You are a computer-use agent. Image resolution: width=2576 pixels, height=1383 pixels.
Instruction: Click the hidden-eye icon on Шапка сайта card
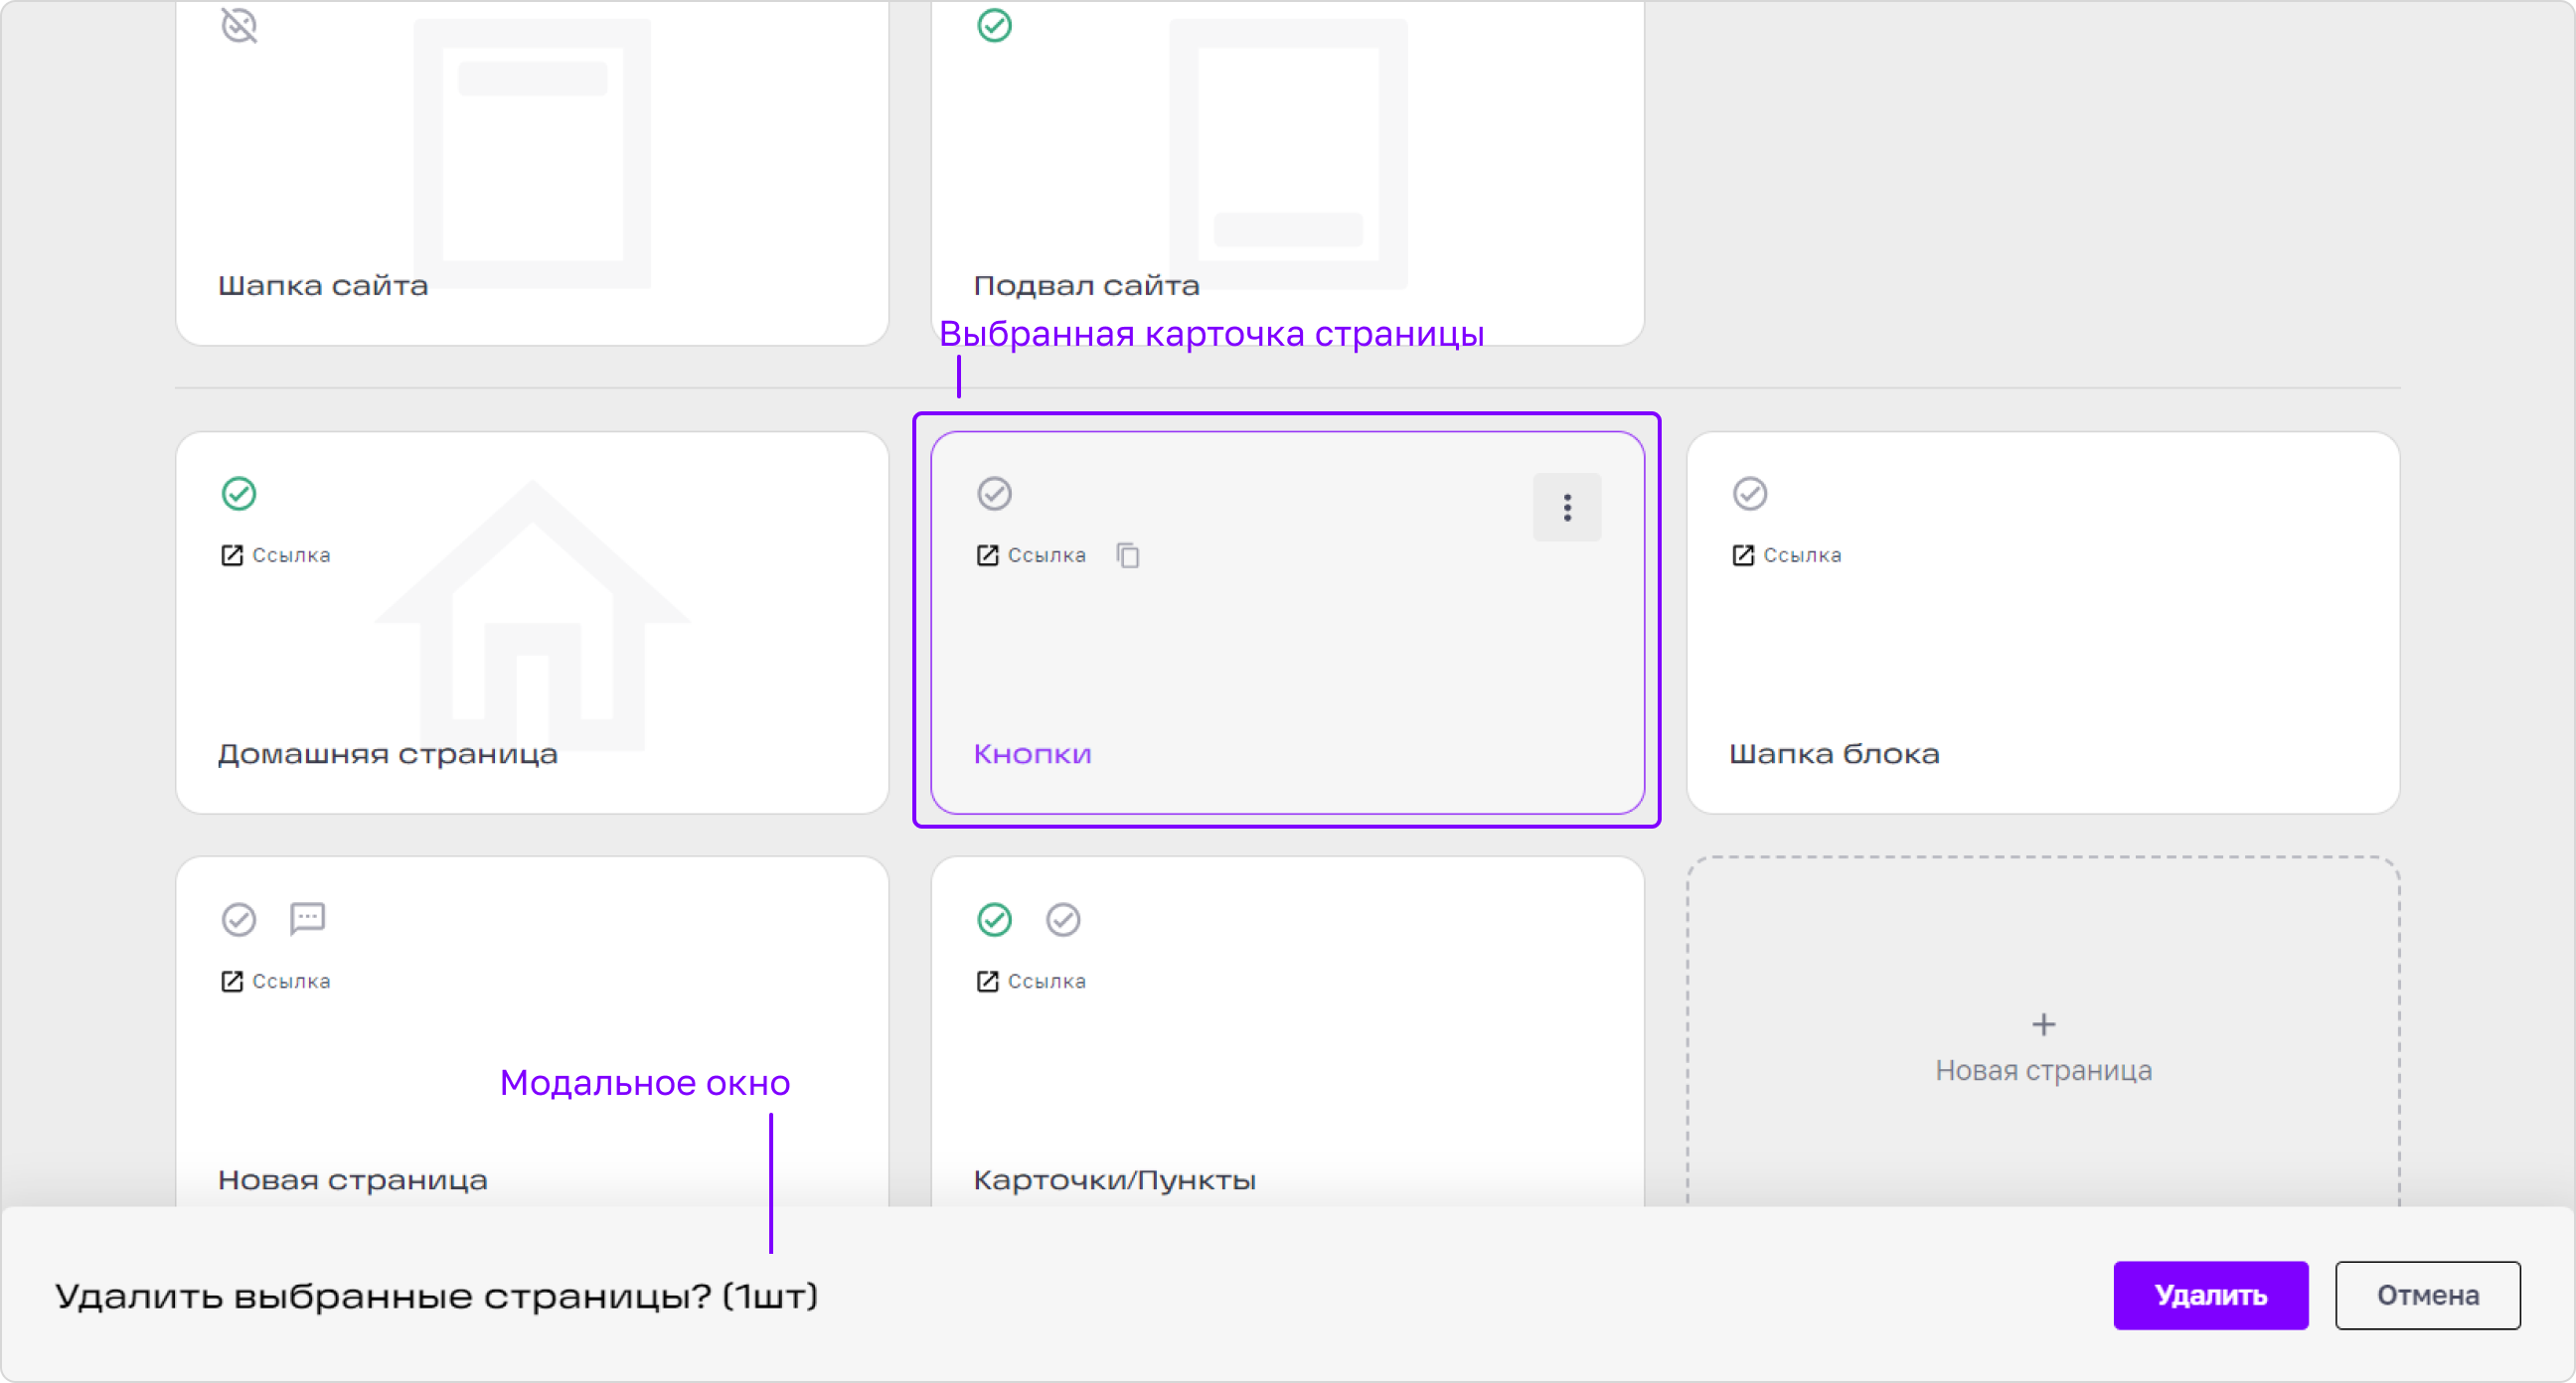click(x=239, y=25)
